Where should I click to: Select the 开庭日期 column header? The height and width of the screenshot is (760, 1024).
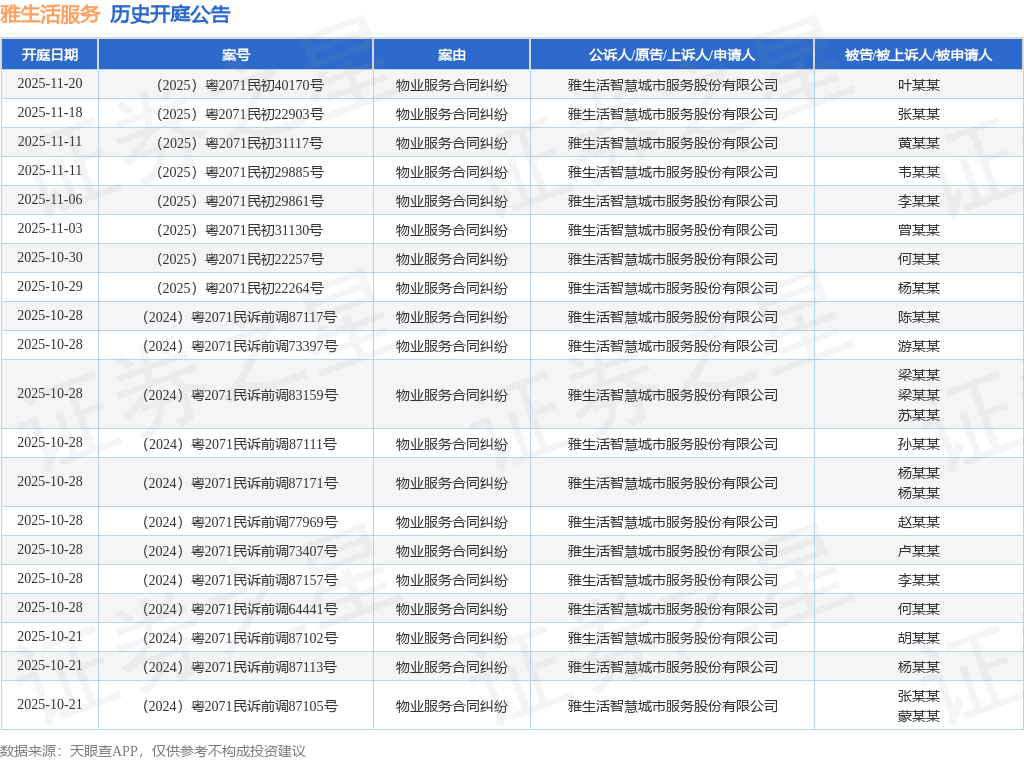pyautogui.click(x=50, y=55)
